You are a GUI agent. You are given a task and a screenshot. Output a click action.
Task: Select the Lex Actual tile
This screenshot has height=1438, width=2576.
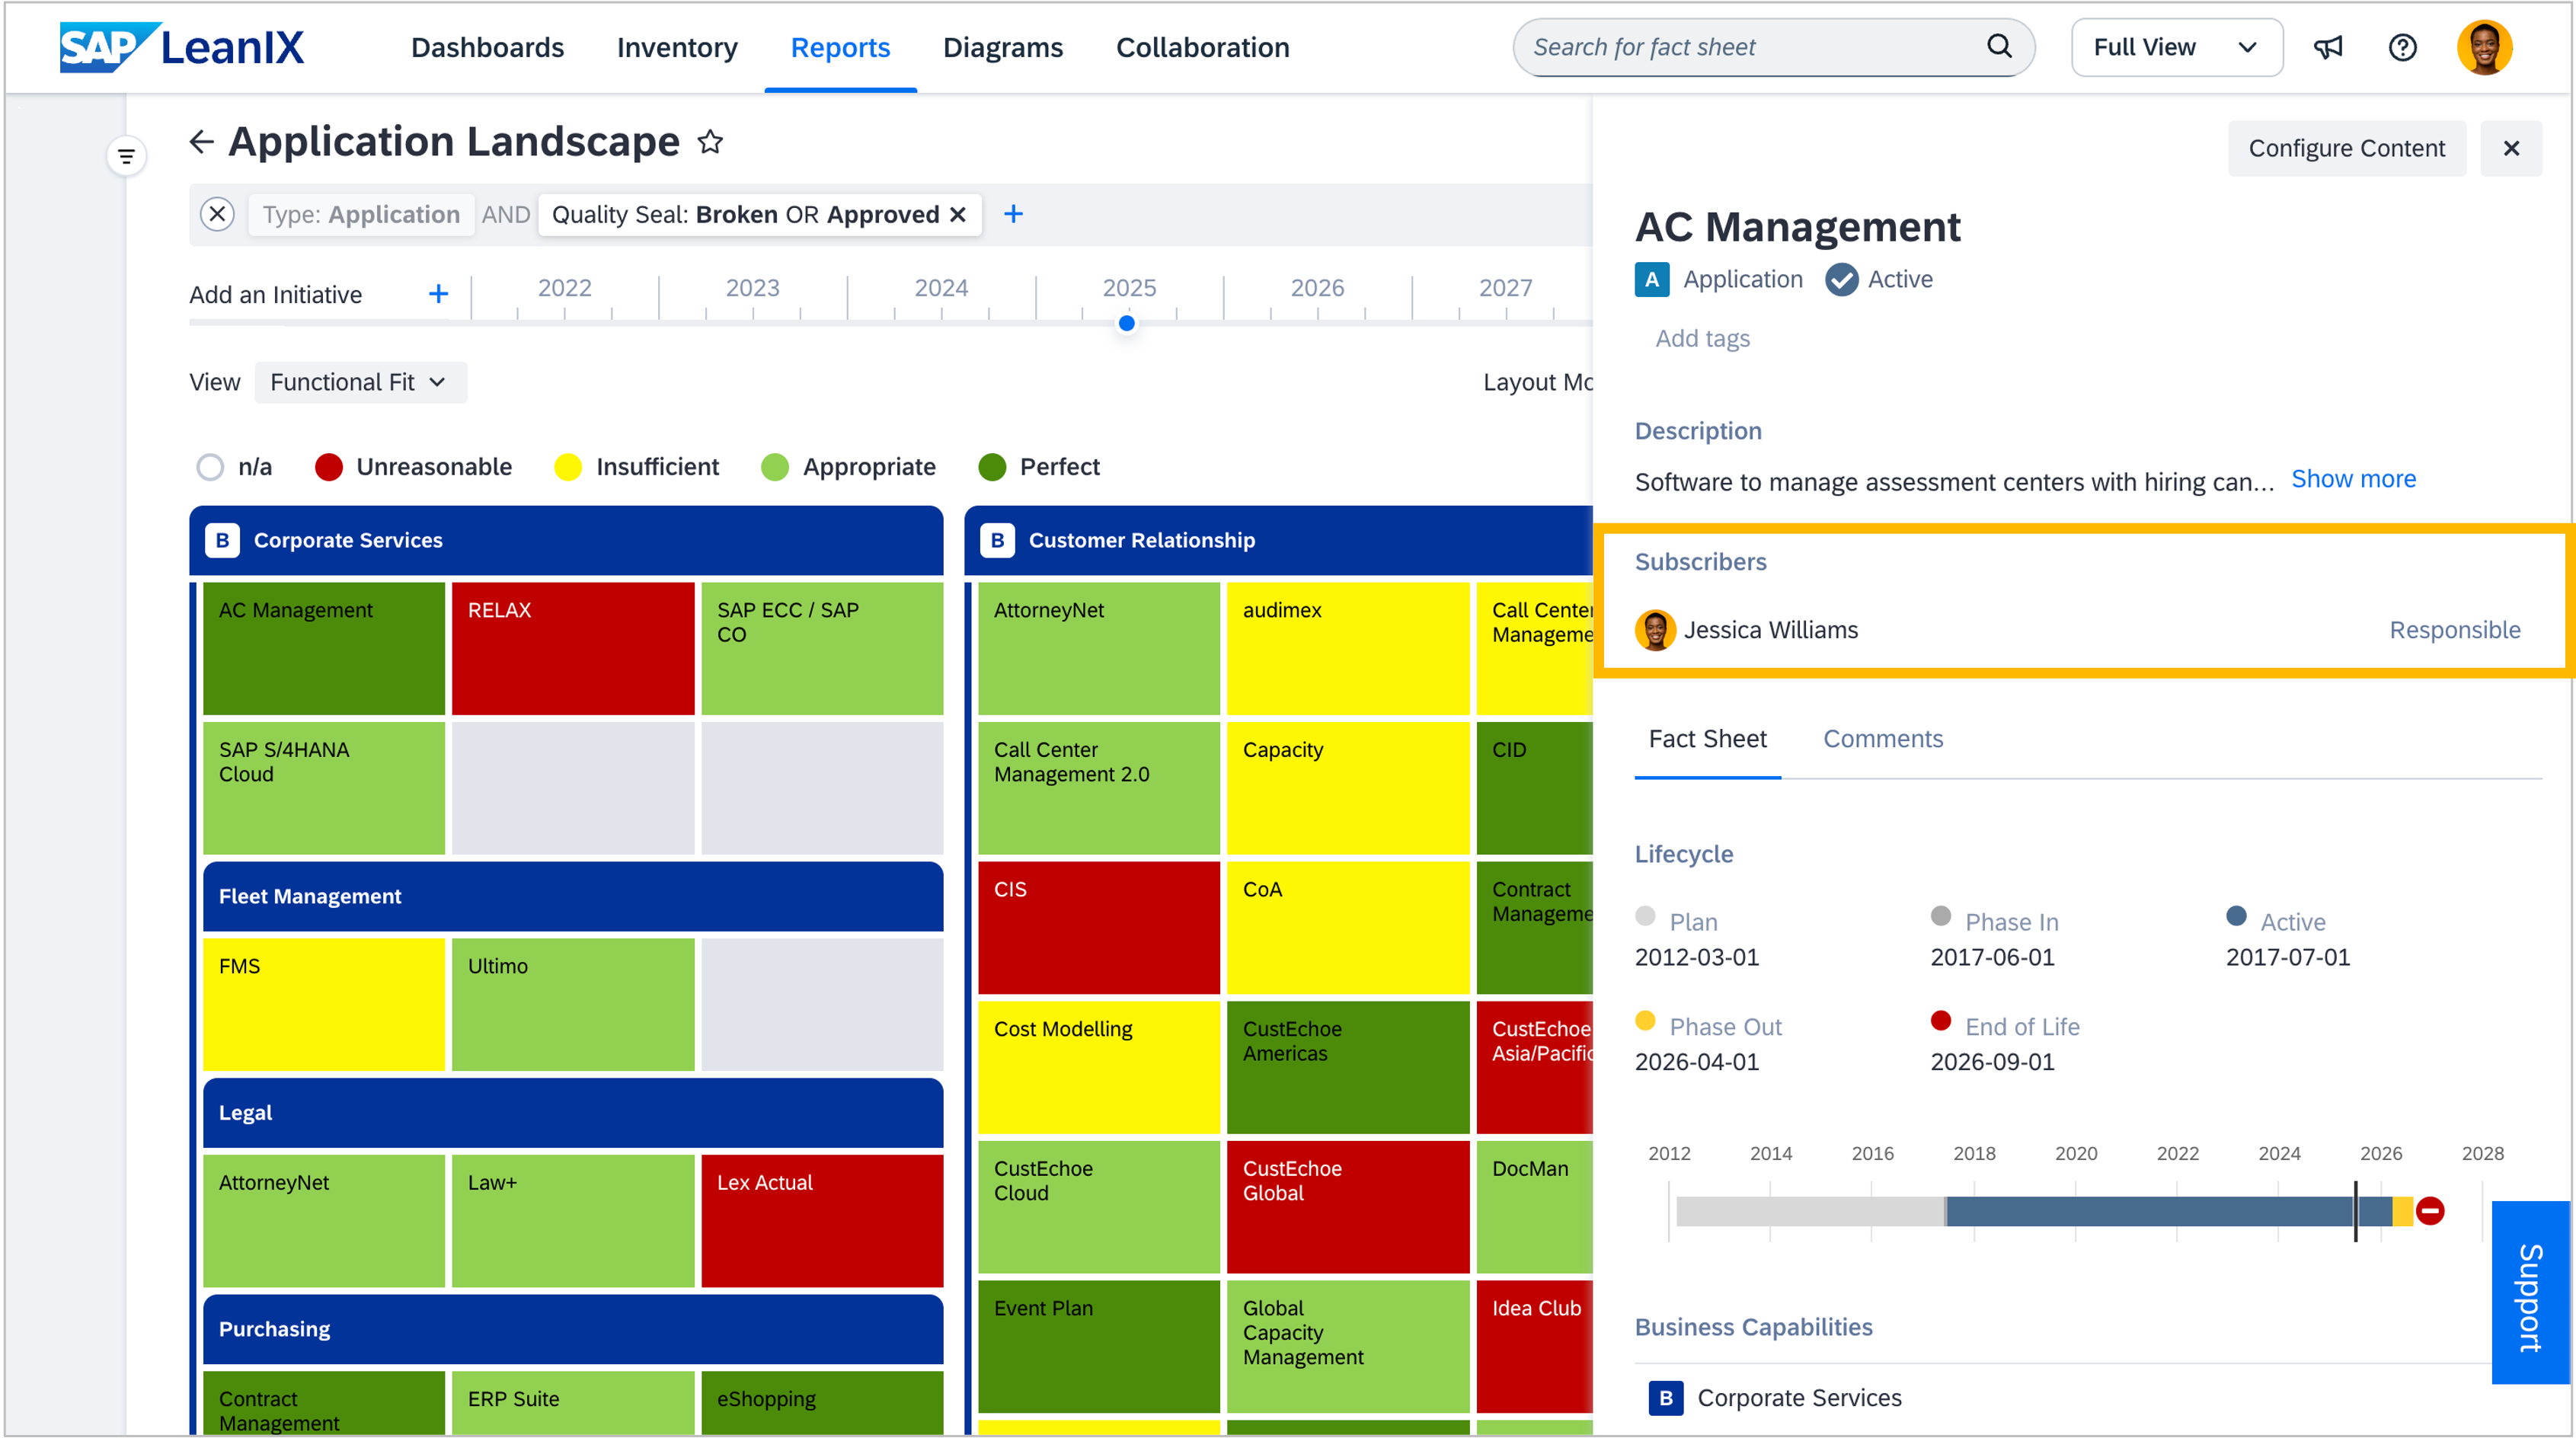tap(822, 1220)
